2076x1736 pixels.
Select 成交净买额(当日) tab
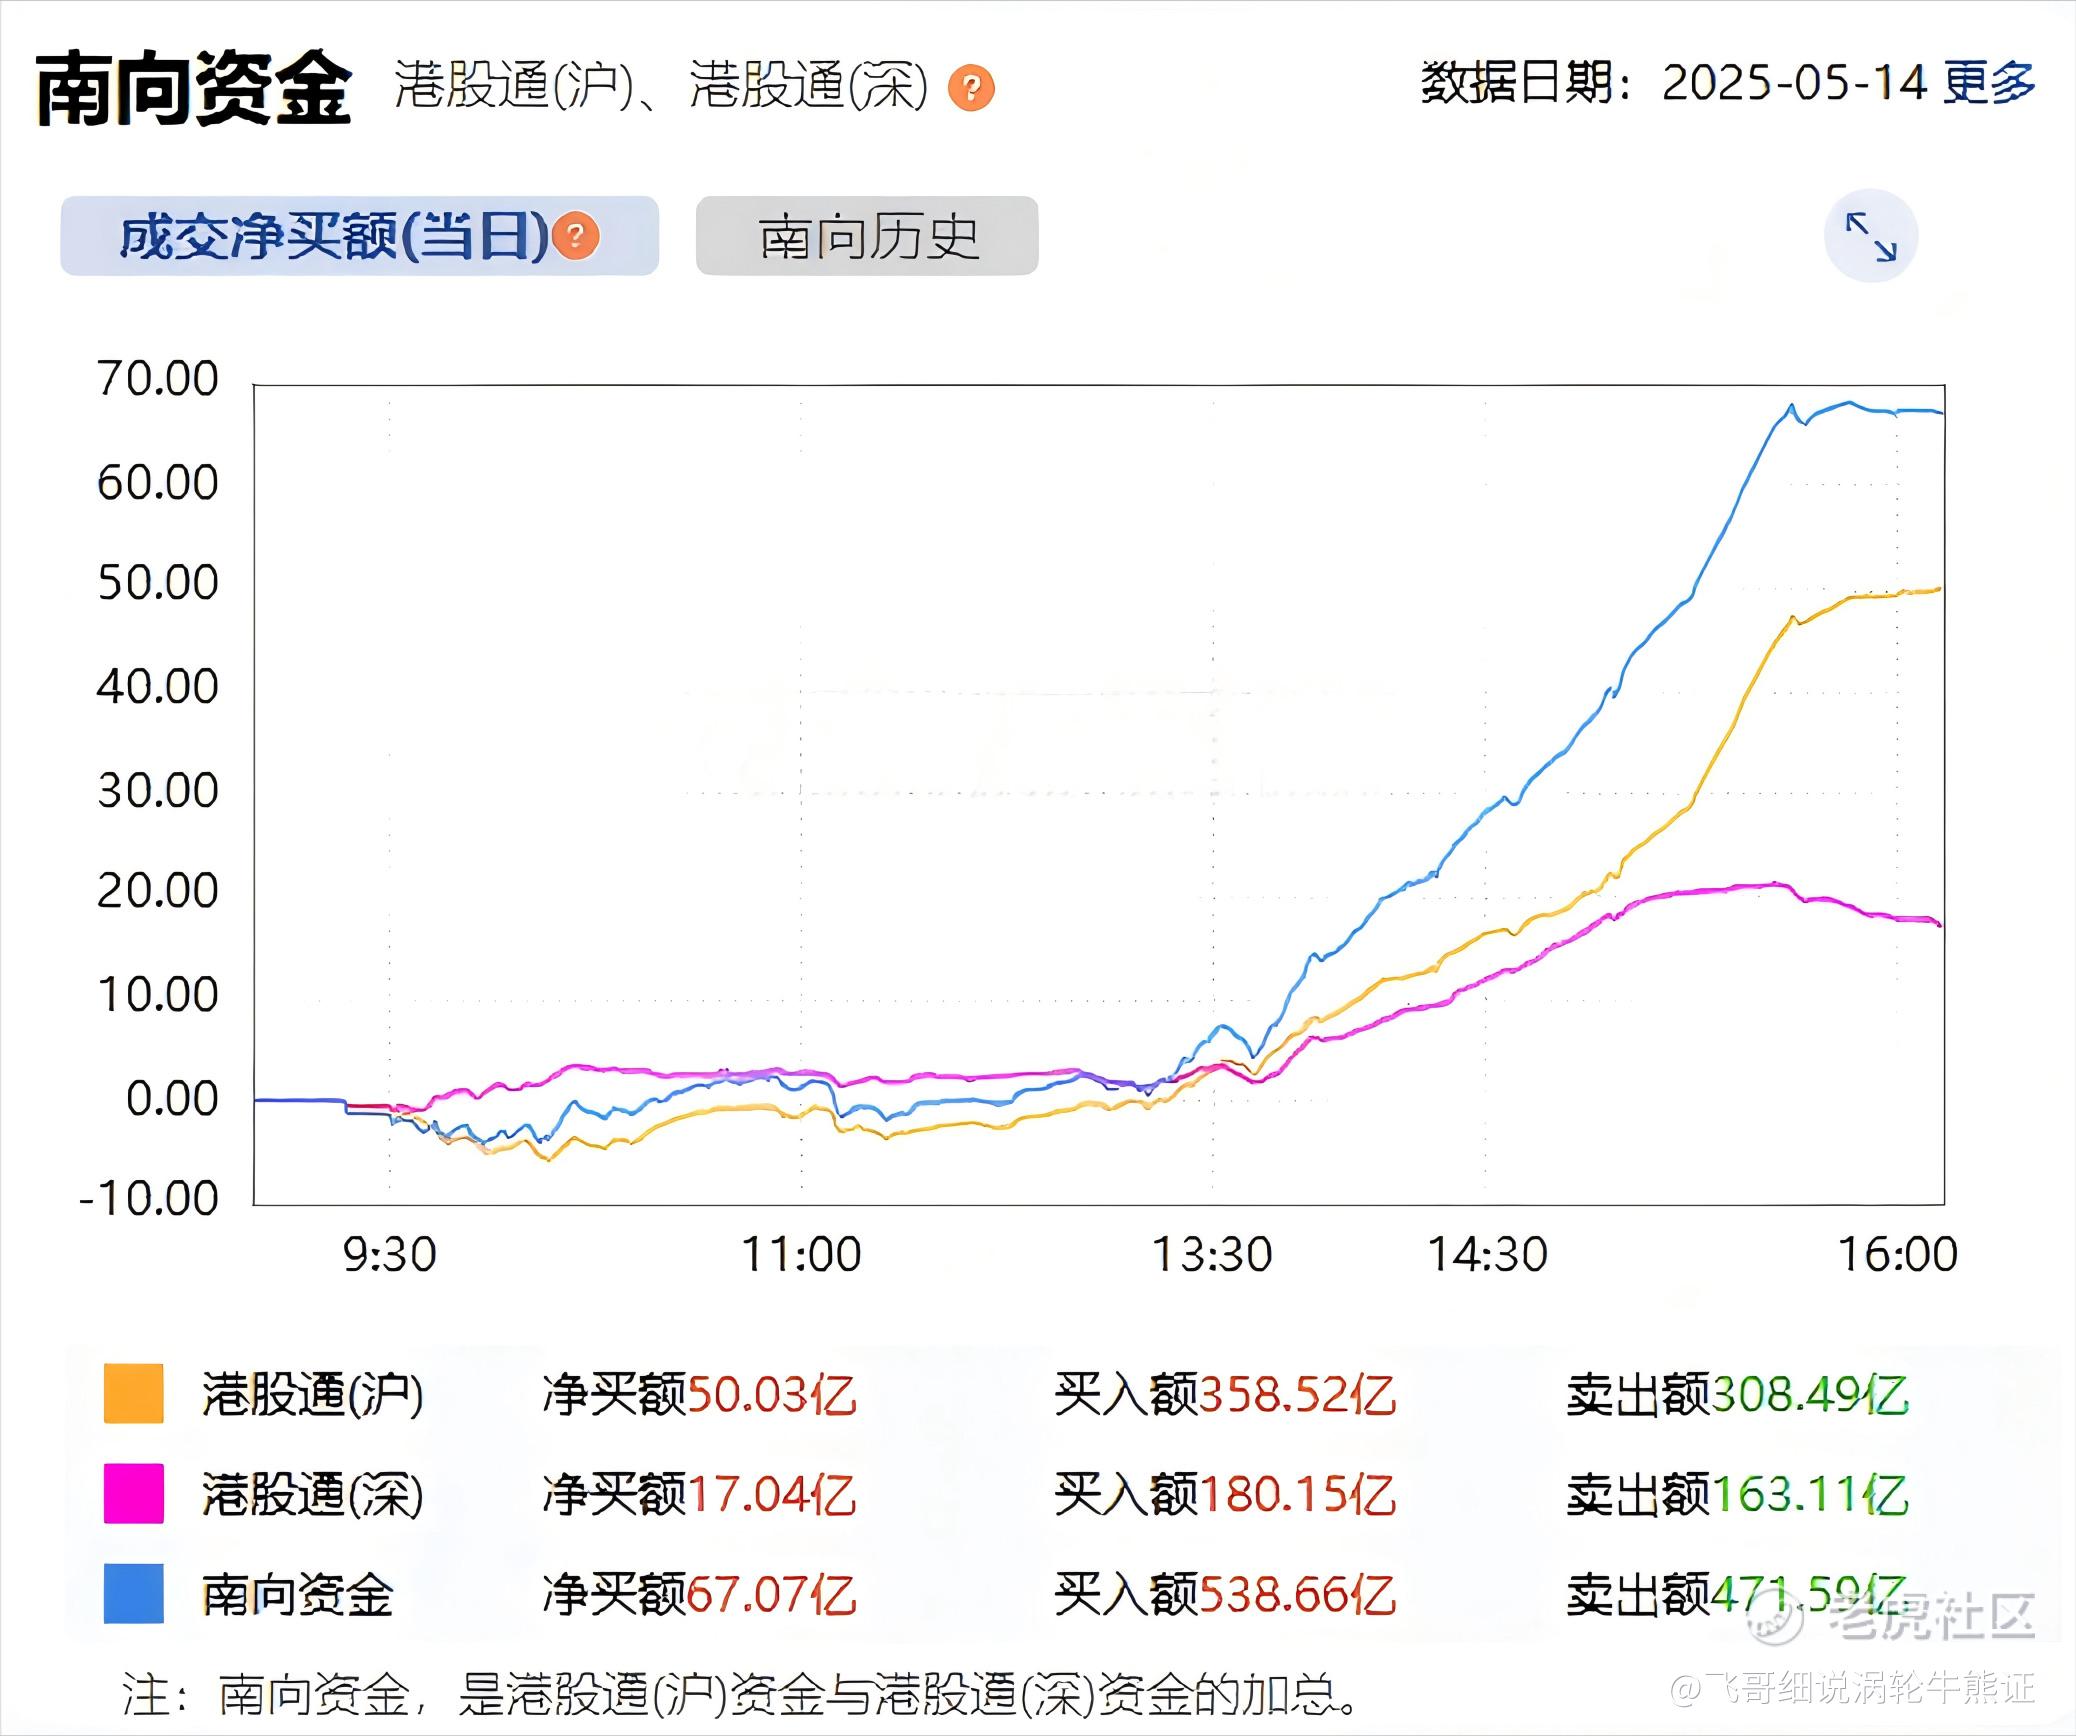coord(359,236)
